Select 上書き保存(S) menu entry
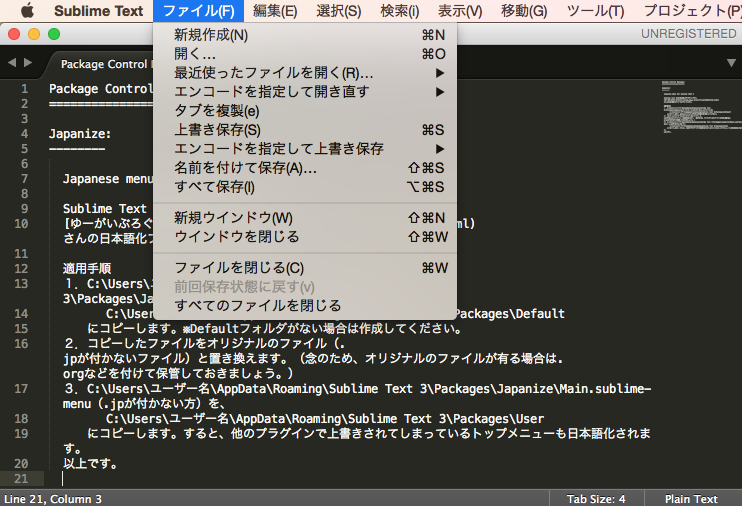 click(x=305, y=130)
